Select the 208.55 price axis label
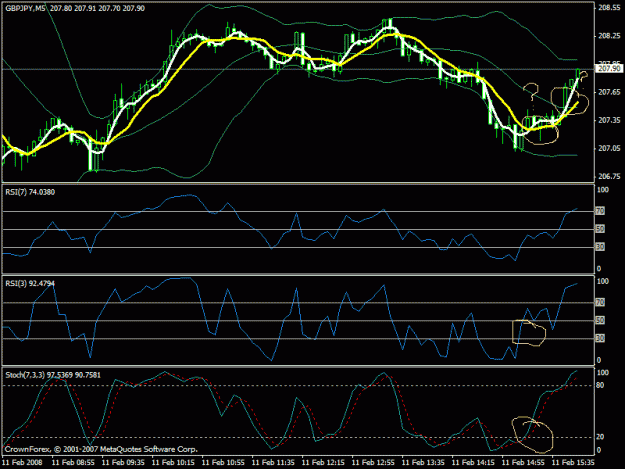 pyautogui.click(x=609, y=8)
